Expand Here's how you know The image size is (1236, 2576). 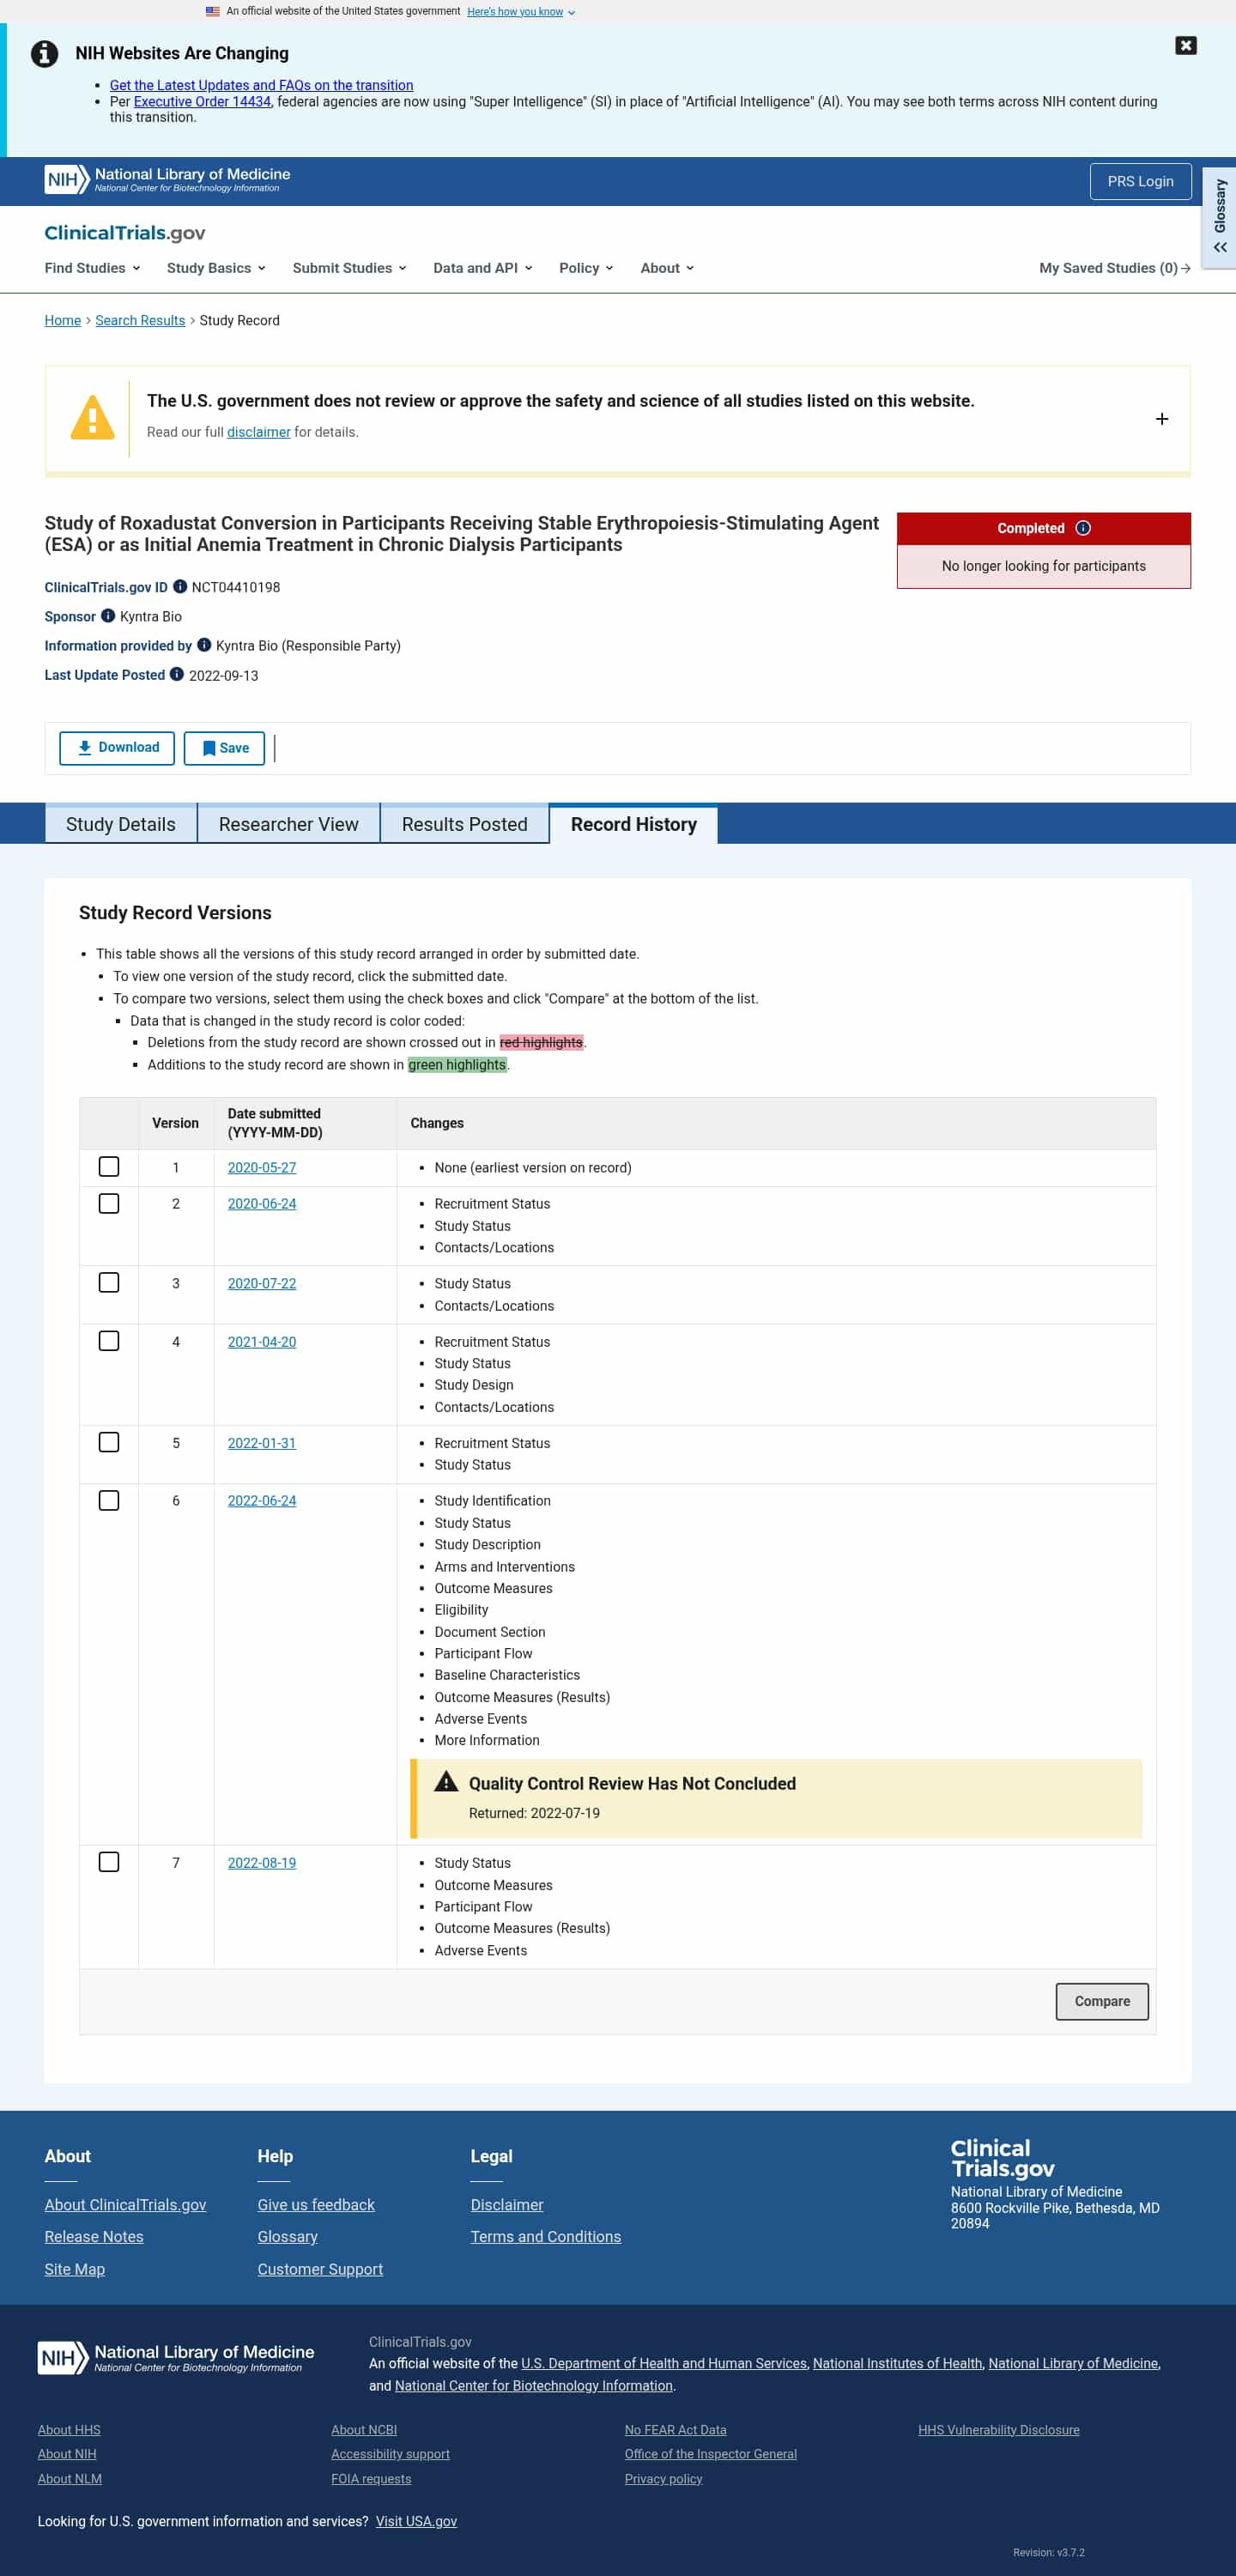(521, 12)
